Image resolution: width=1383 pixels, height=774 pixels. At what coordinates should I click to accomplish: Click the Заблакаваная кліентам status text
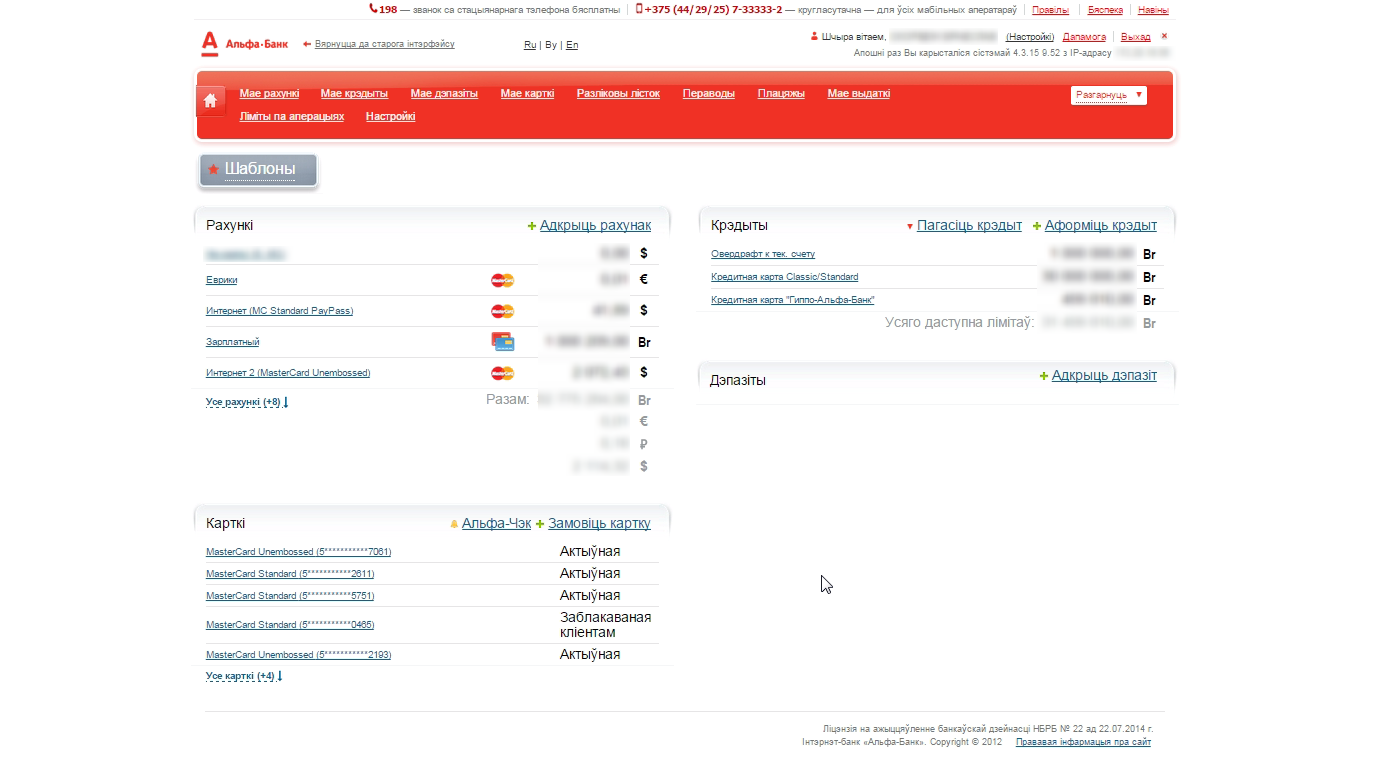point(605,625)
